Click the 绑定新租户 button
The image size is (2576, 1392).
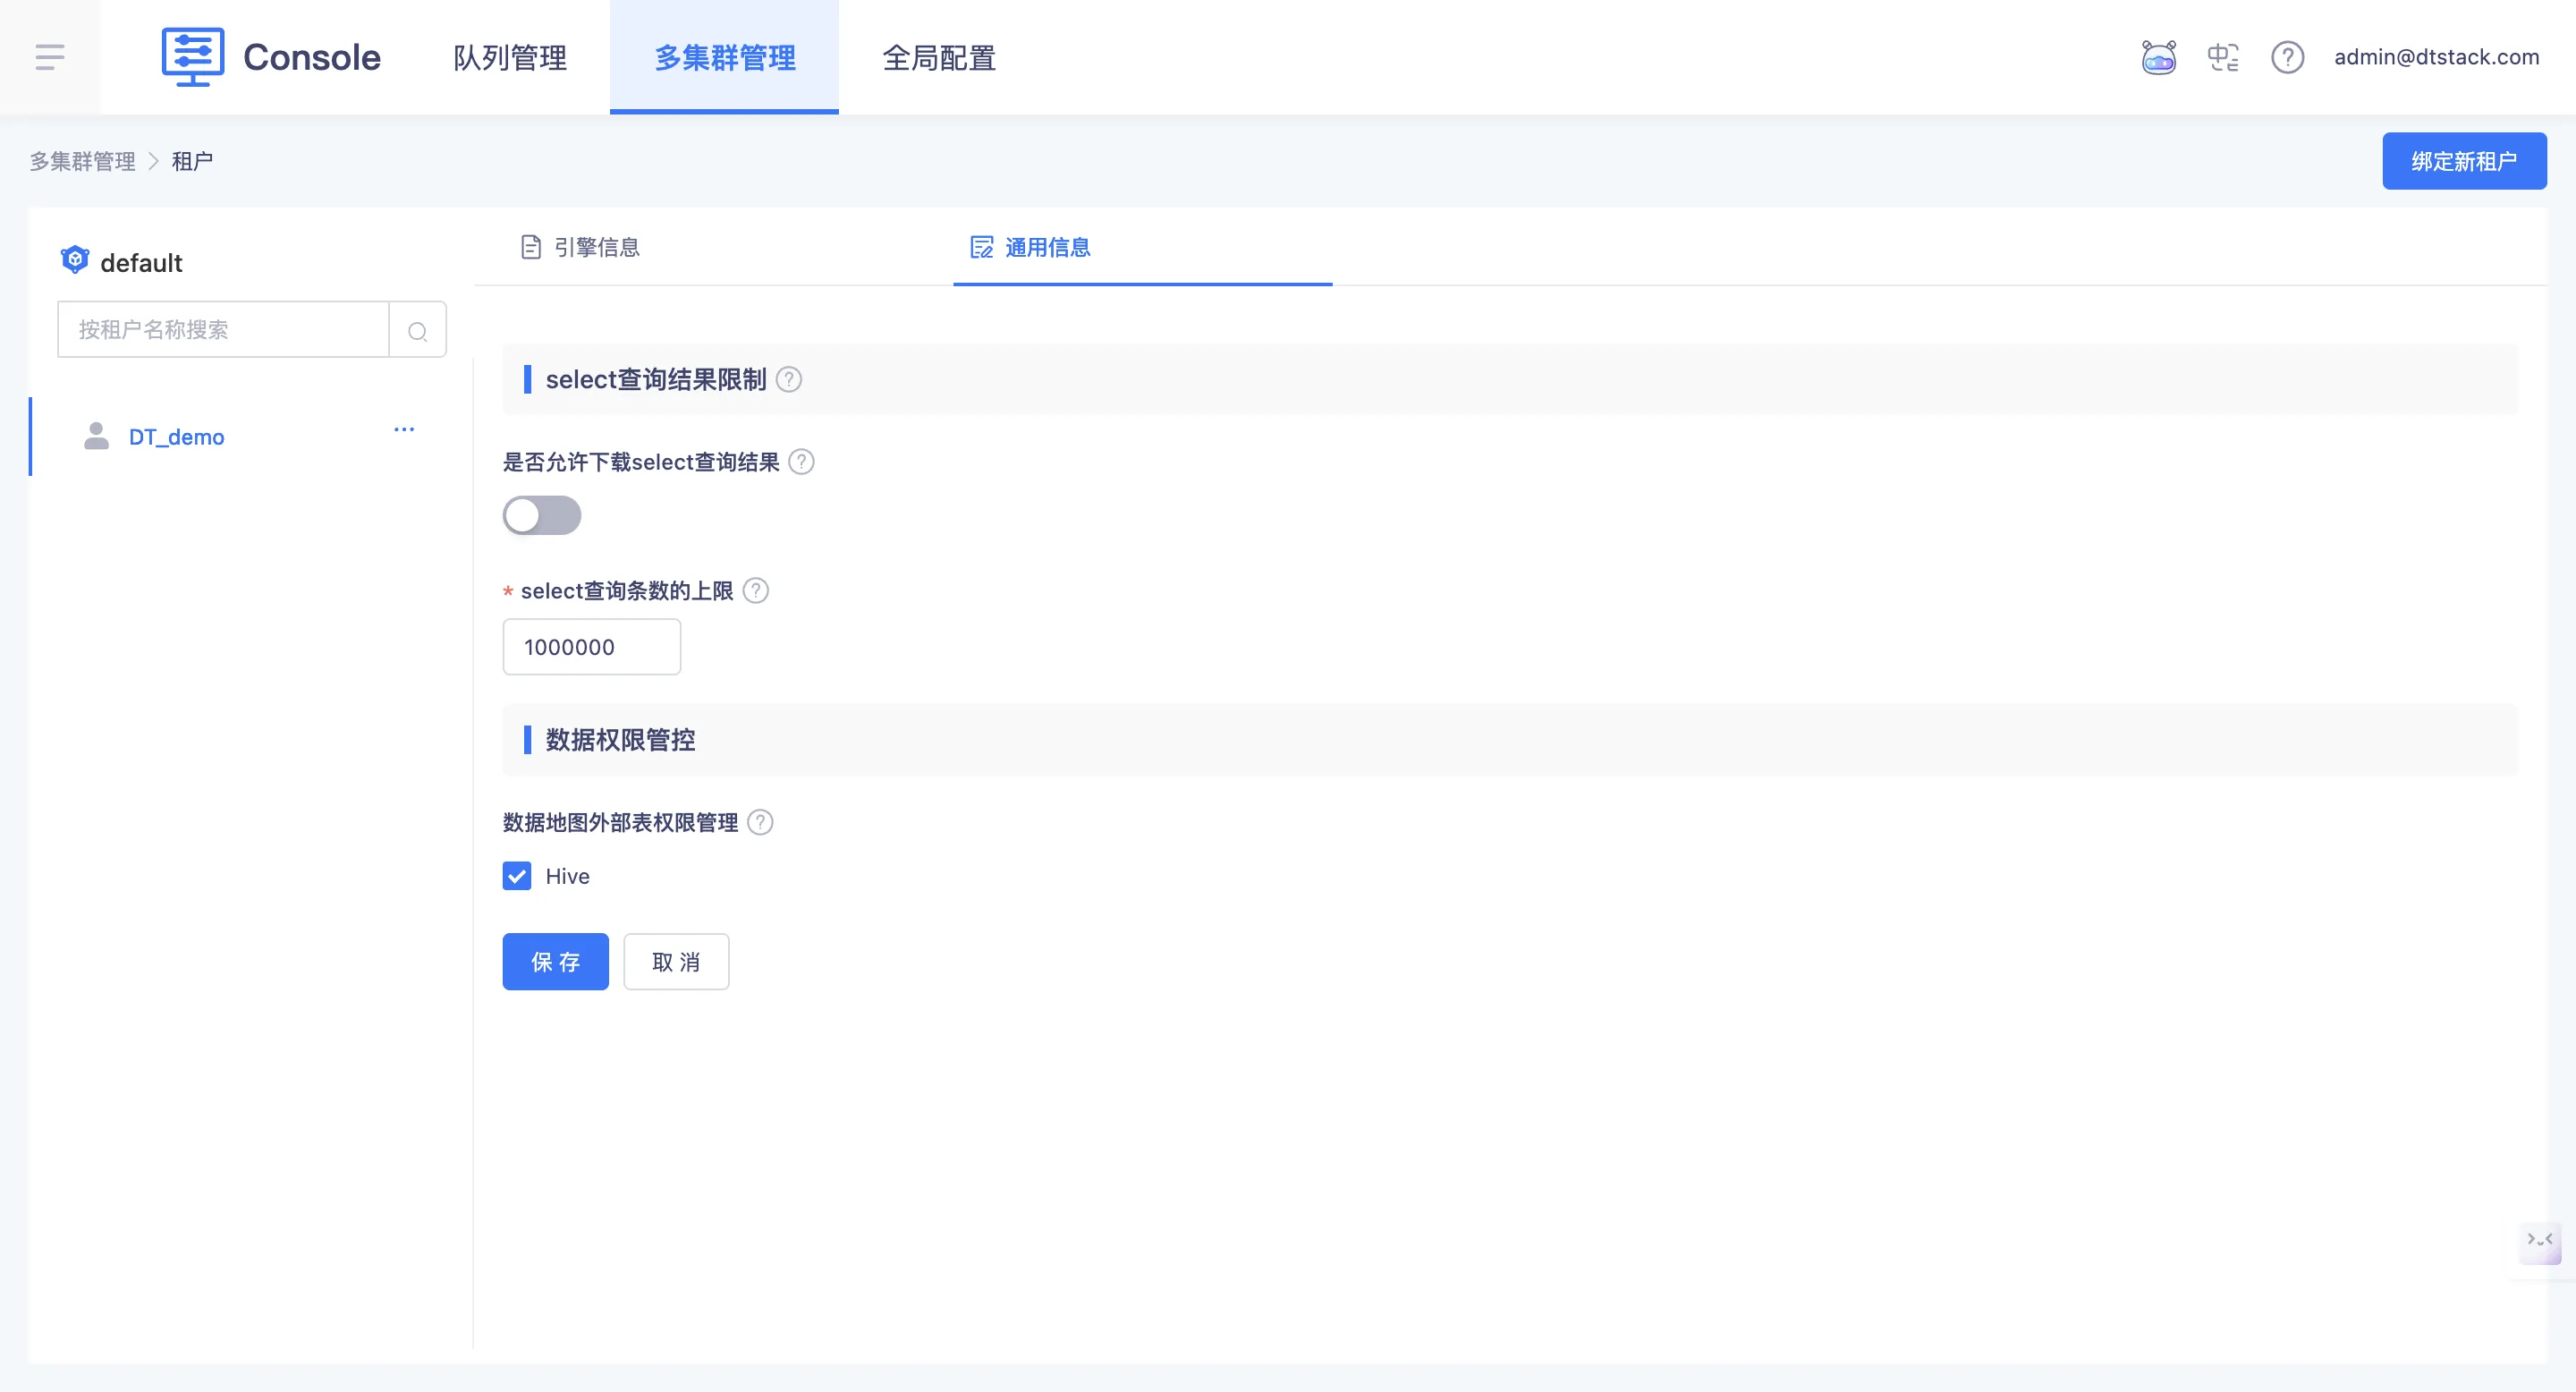click(2463, 161)
